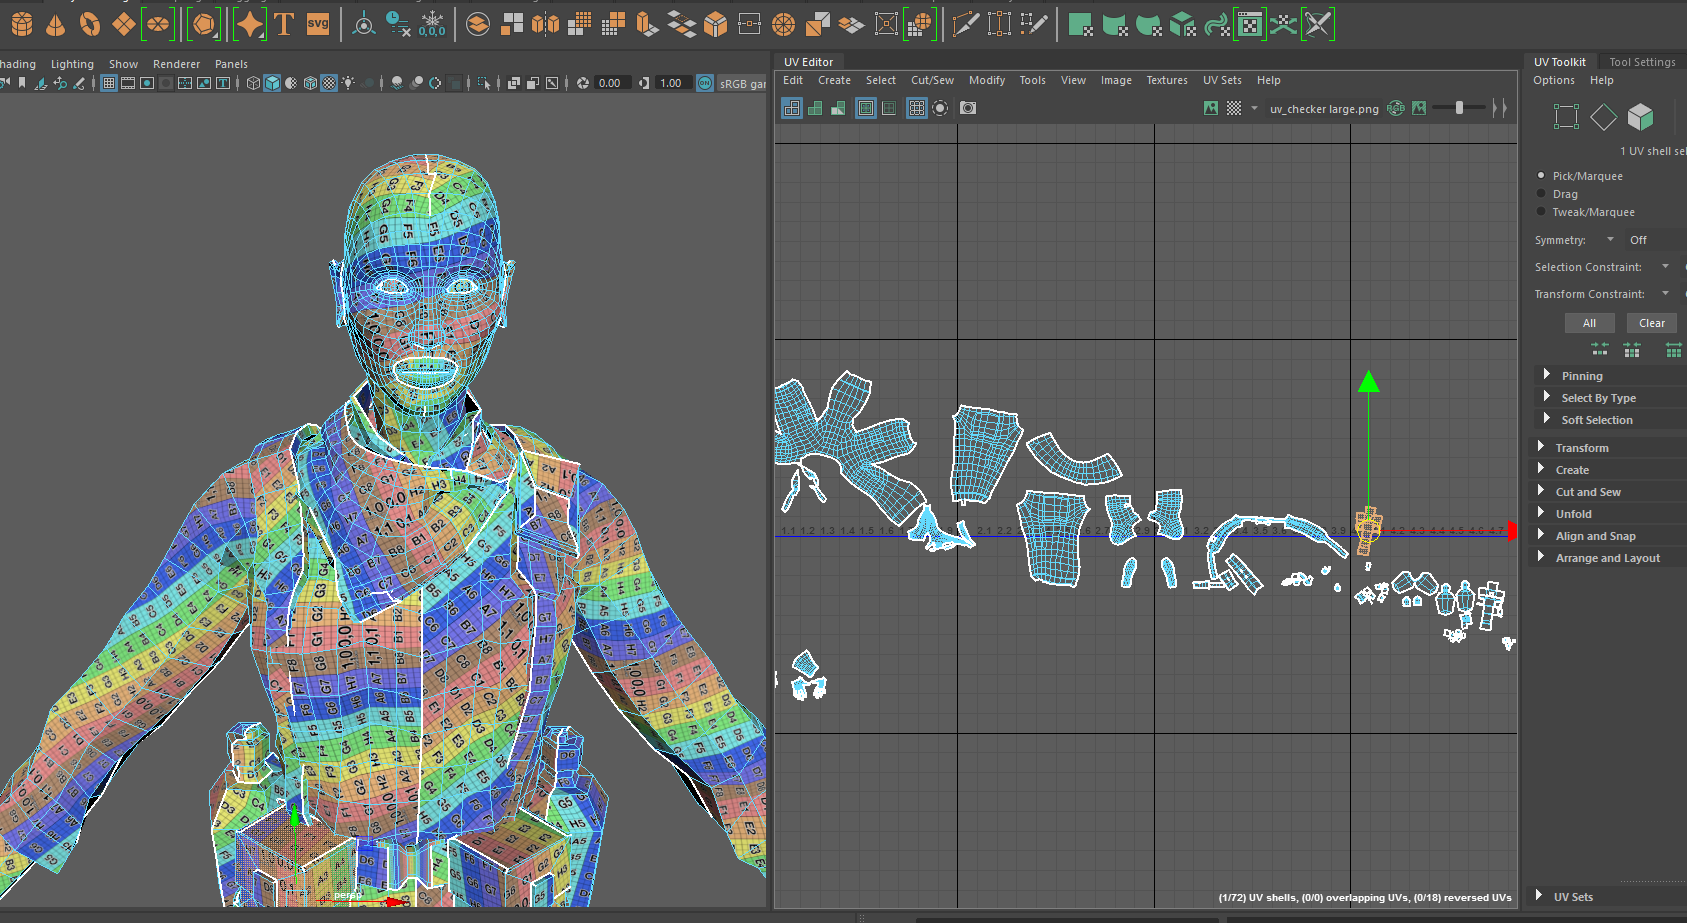Viewport: 1687px width, 923px height.
Task: Click the snowflake freeze transformations icon
Action: [x=432, y=24]
